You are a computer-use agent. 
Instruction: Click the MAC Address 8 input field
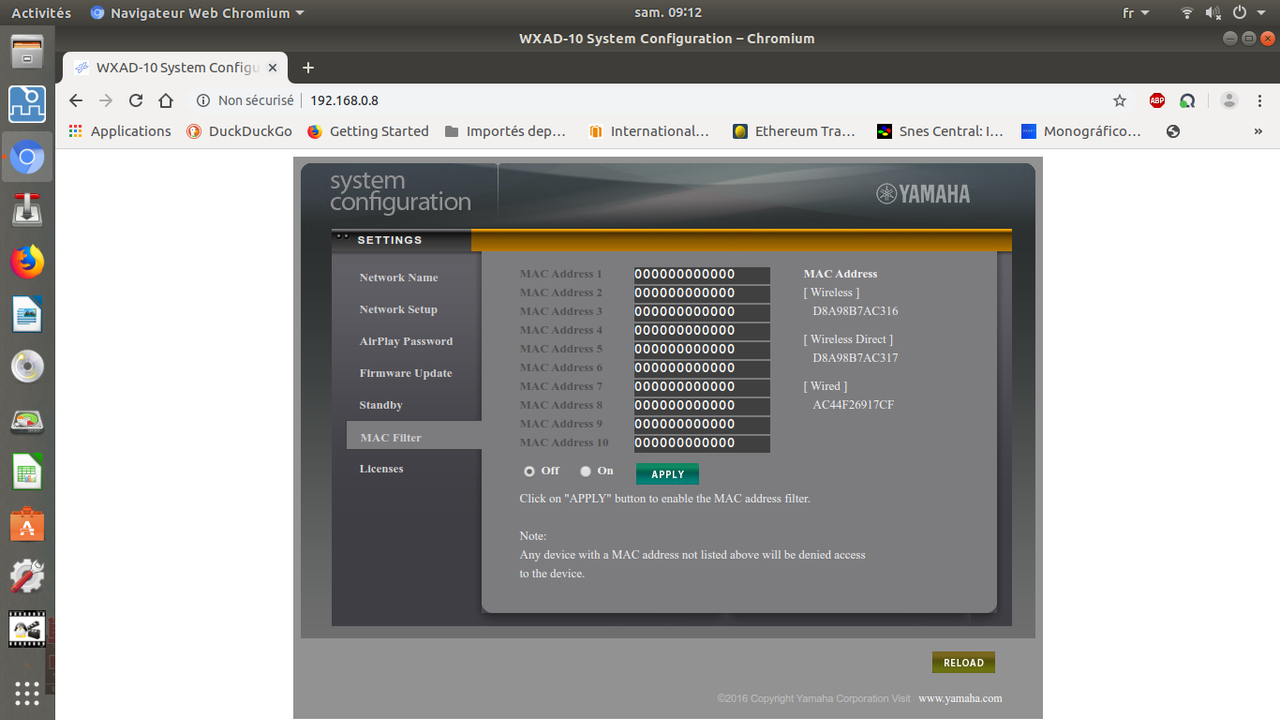702,405
